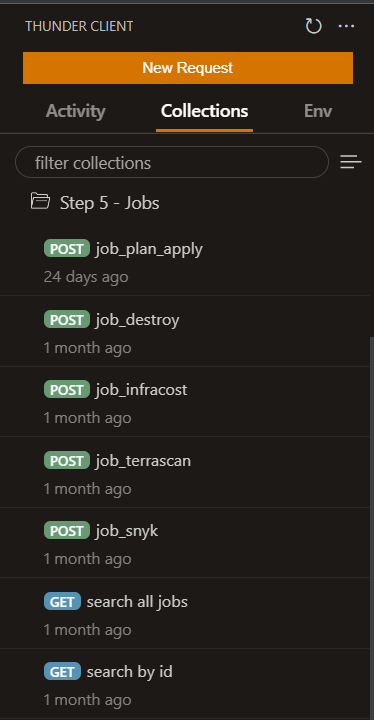This screenshot has height=720, width=374.
Task: Open the Env tab
Action: 318,111
